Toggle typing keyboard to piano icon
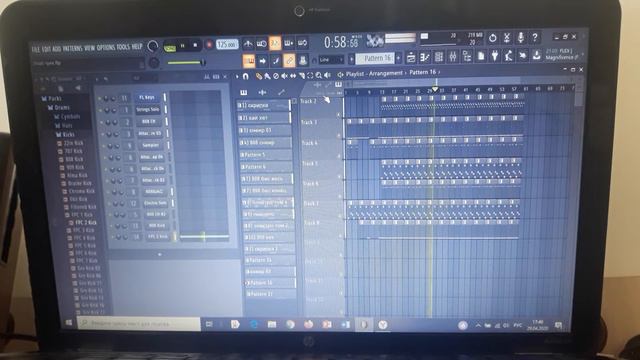The height and width of the screenshot is (360, 640). pos(249,61)
